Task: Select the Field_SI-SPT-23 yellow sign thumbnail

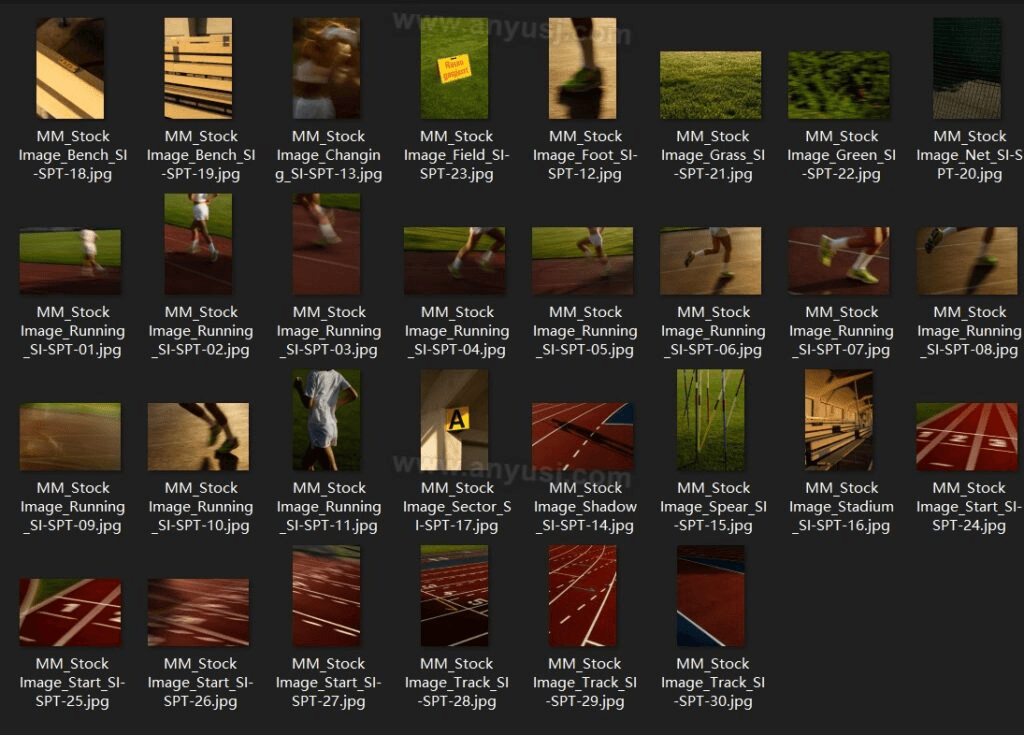Action: (454, 68)
